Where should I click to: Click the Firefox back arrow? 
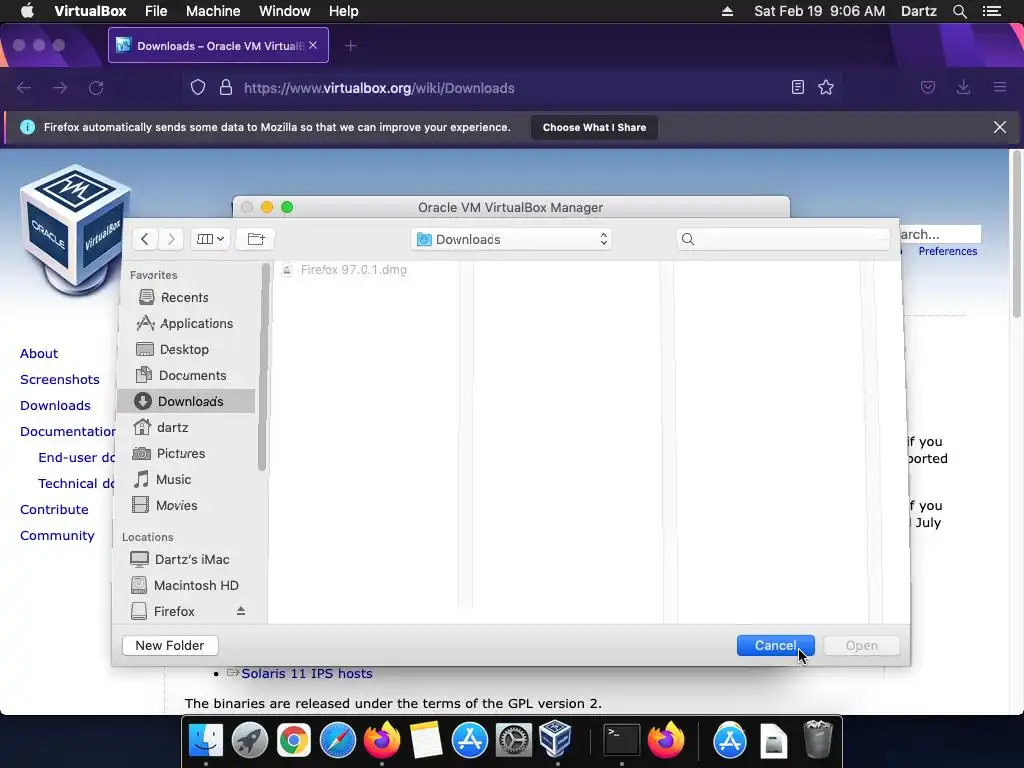click(24, 88)
